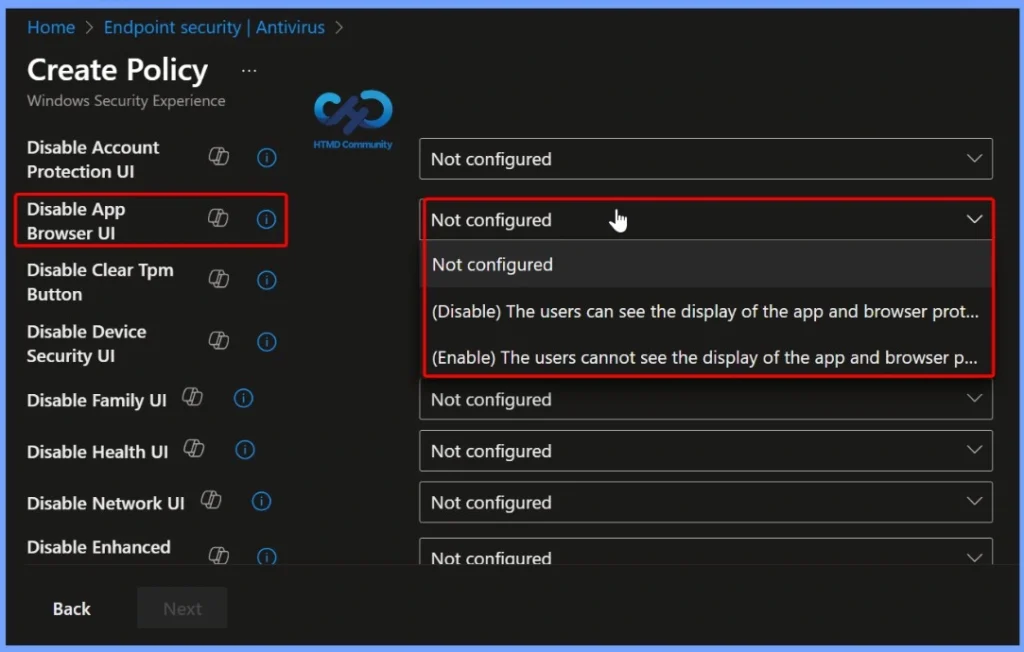Click the info icon next to Disable Clear Tpm Button

(x=266, y=280)
